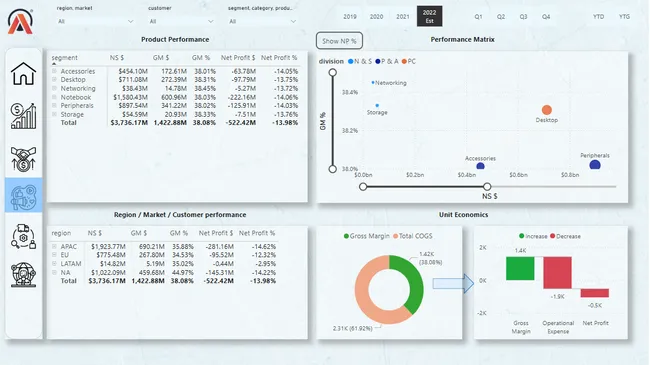The width and height of the screenshot is (650, 365).
Task: Switch to YTD view
Action: 598,17
